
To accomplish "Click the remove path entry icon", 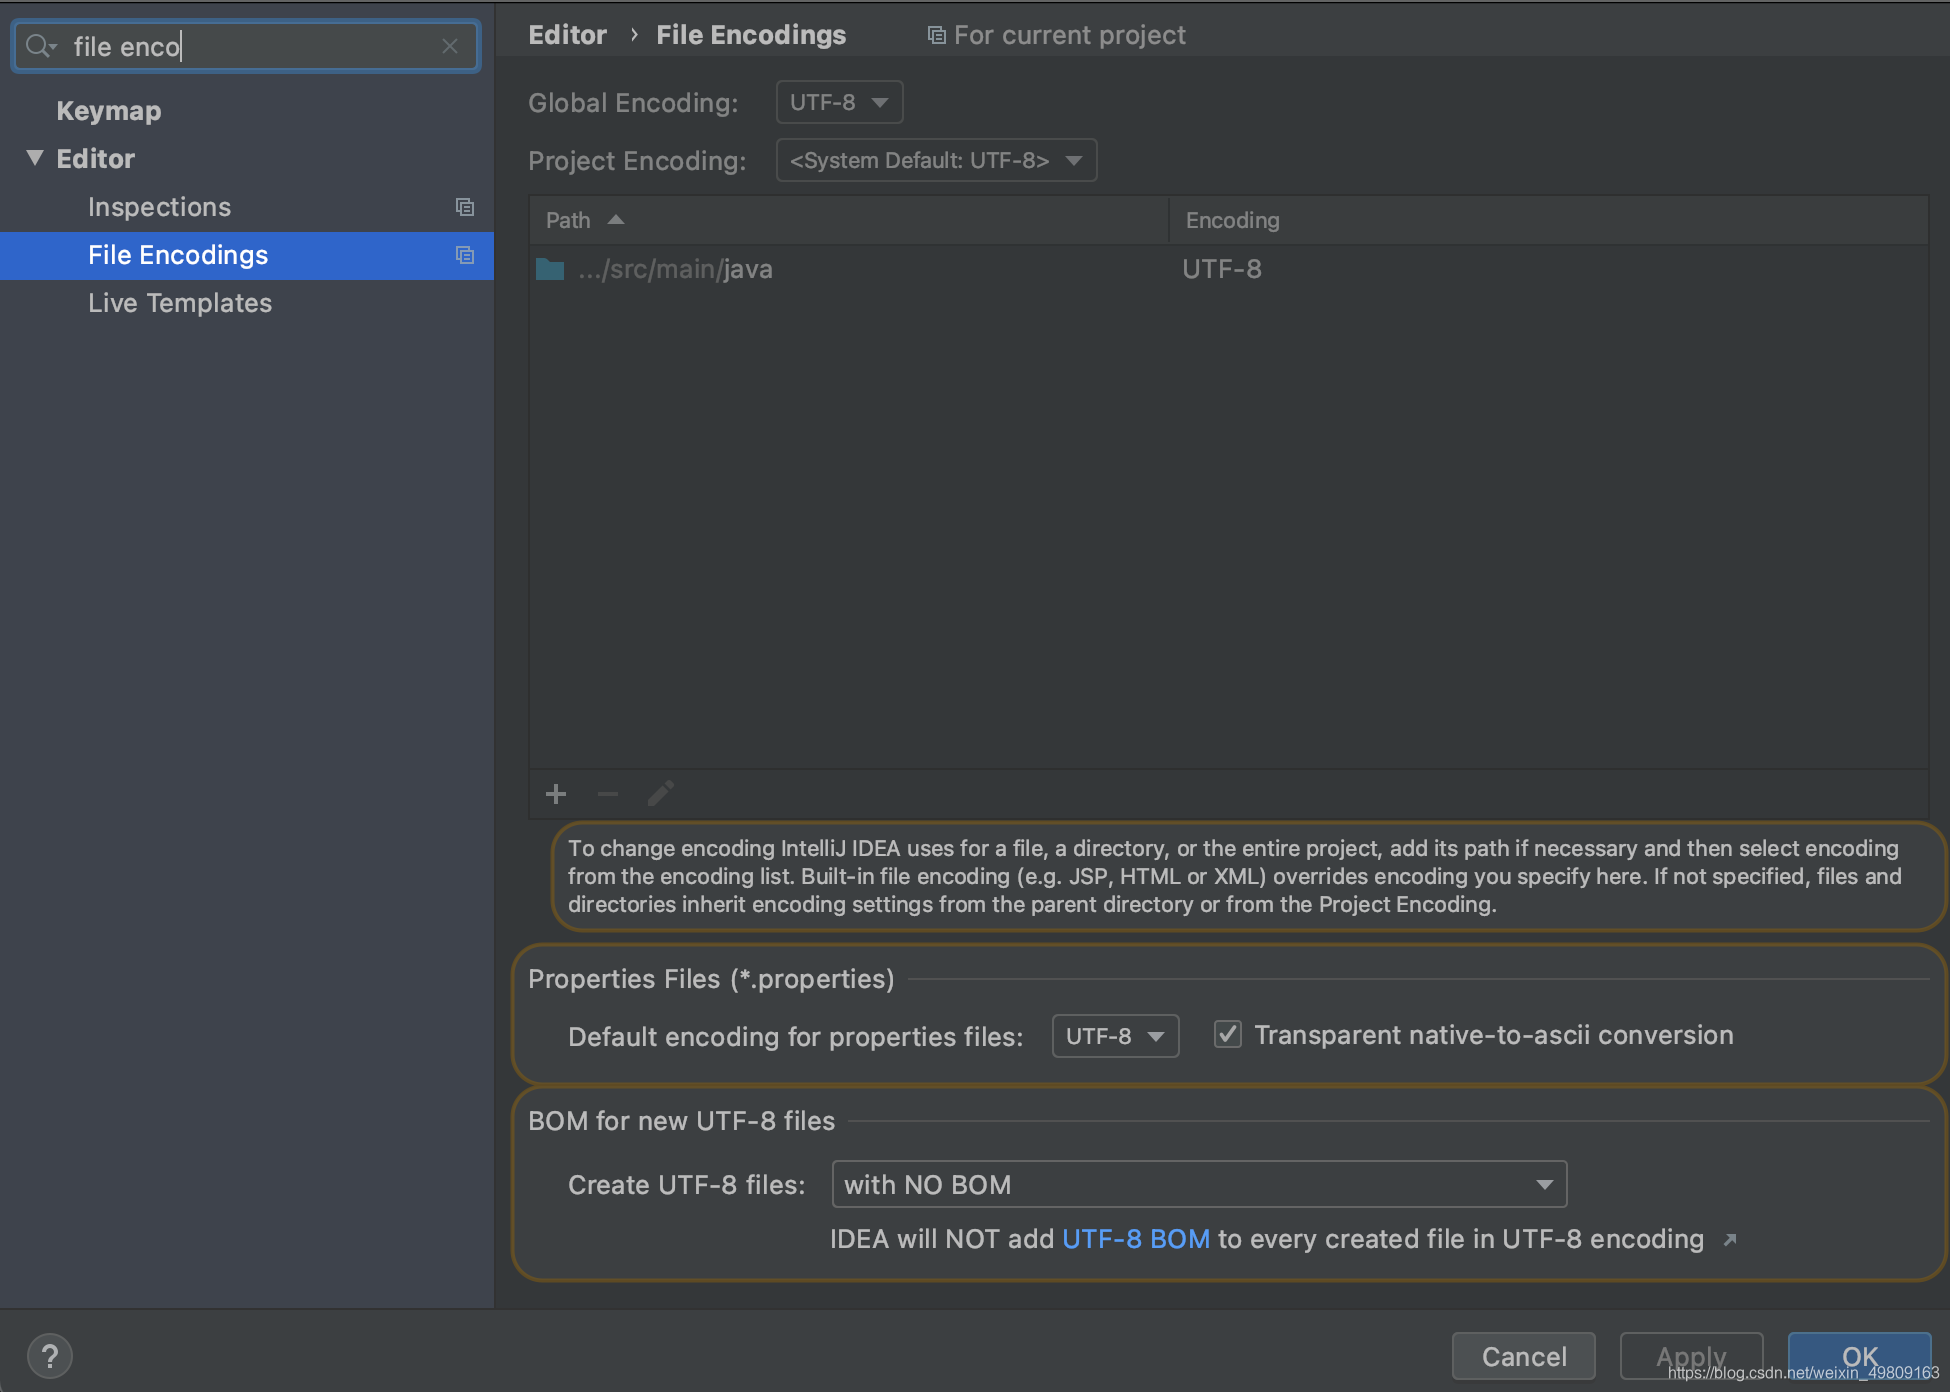I will point(607,794).
